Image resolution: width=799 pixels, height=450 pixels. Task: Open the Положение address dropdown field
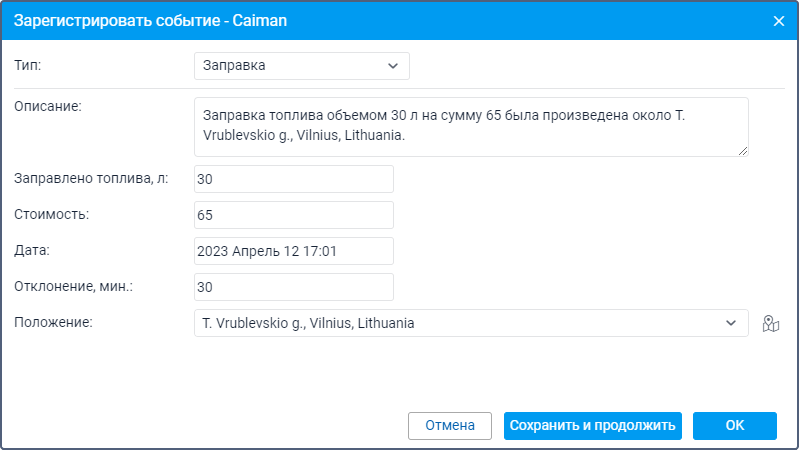(x=471, y=323)
